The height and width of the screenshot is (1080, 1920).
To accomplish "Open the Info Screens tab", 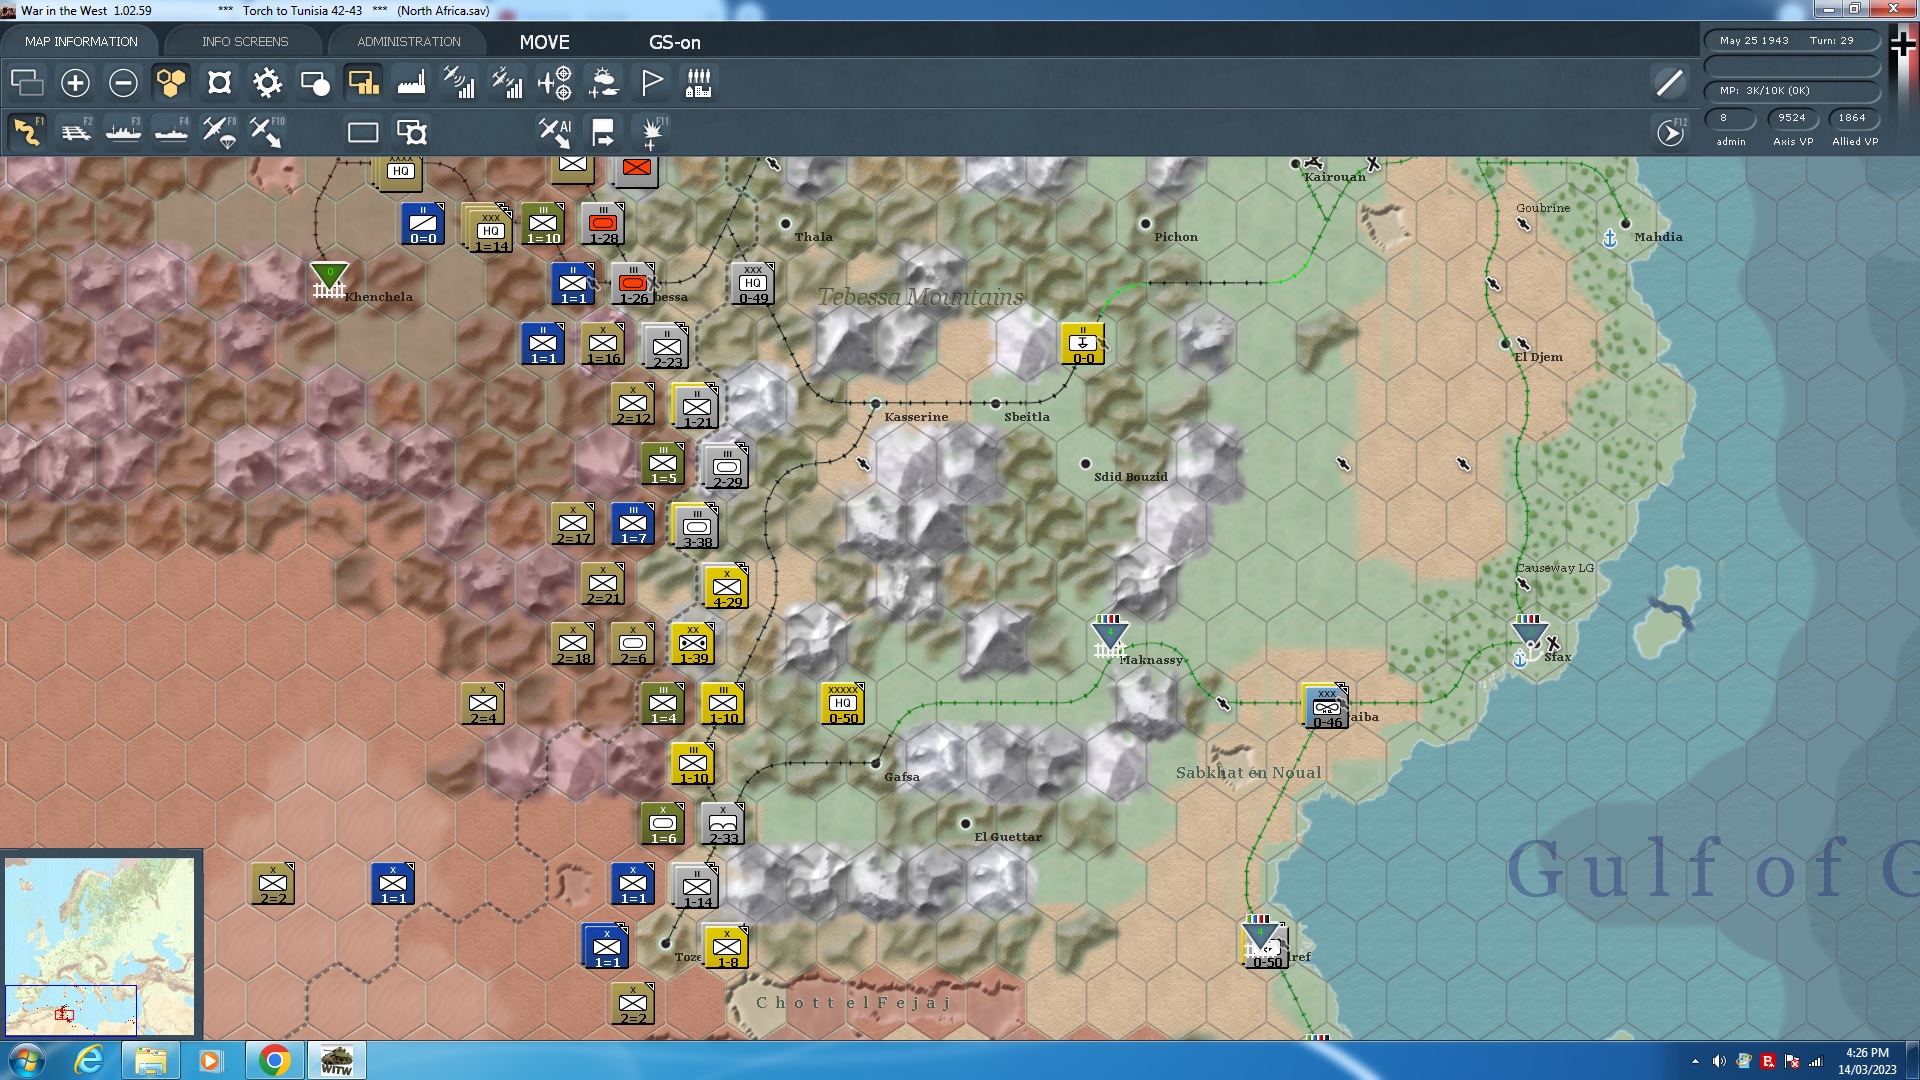I will [x=245, y=42].
